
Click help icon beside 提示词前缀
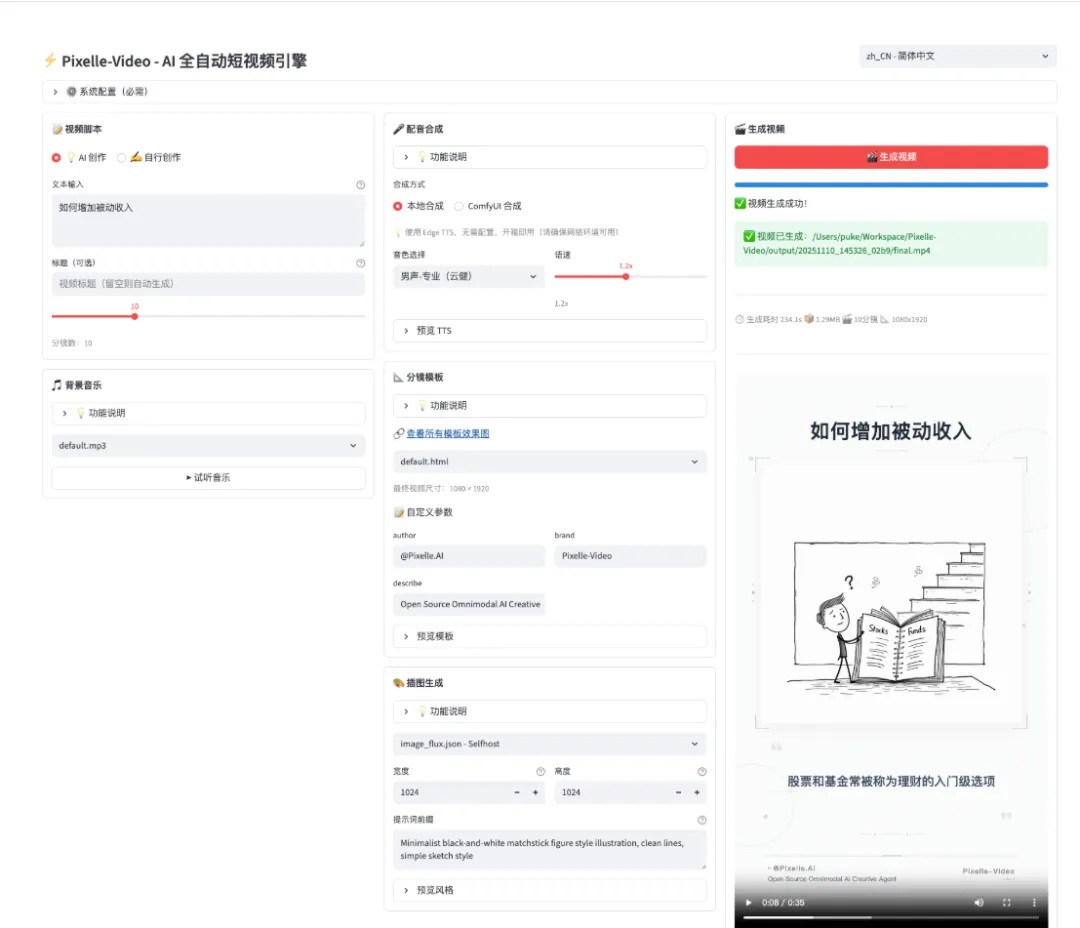click(701, 820)
